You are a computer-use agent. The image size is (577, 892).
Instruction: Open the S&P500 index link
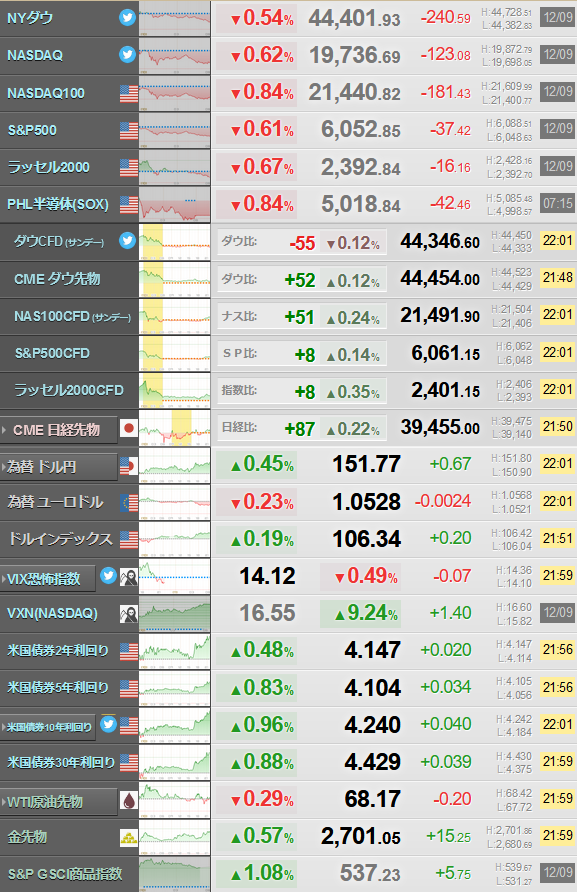32,130
